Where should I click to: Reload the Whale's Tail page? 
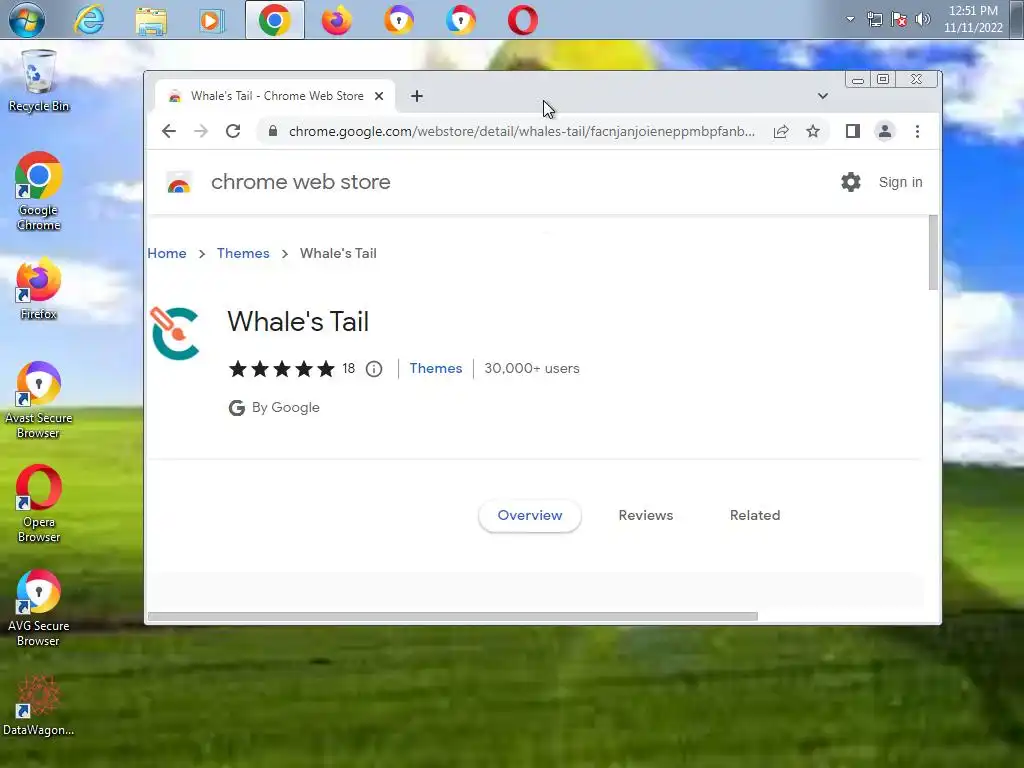pyautogui.click(x=233, y=131)
